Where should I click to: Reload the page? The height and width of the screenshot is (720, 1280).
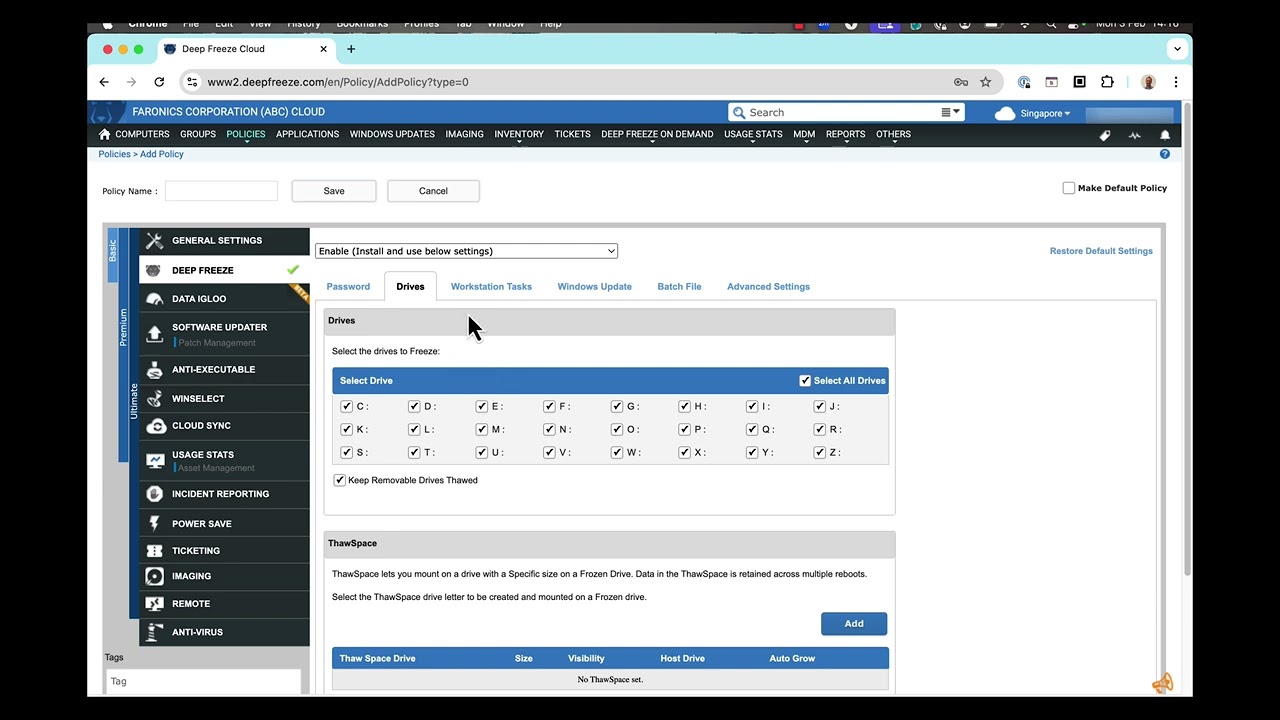(x=159, y=82)
